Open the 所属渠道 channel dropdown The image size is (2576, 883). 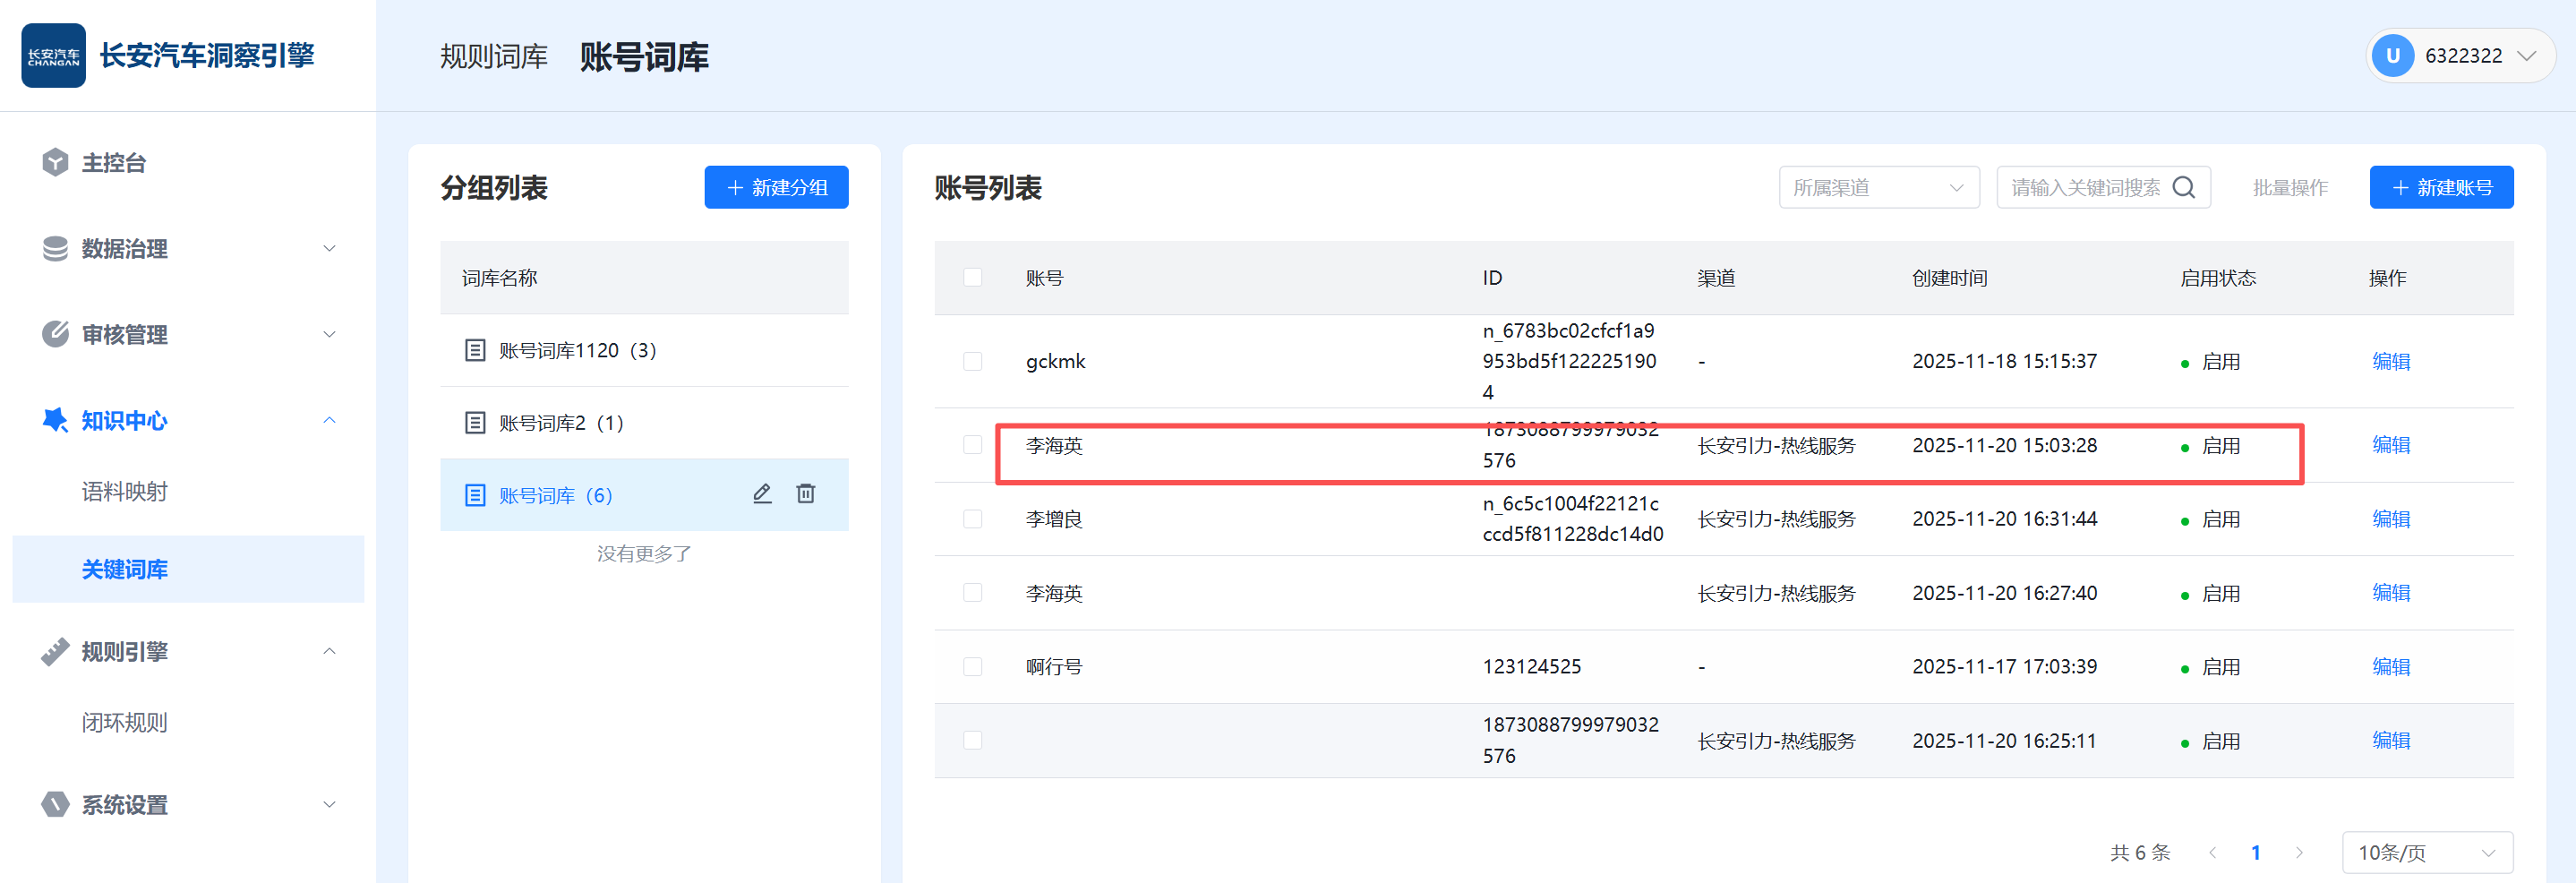click(x=1878, y=188)
